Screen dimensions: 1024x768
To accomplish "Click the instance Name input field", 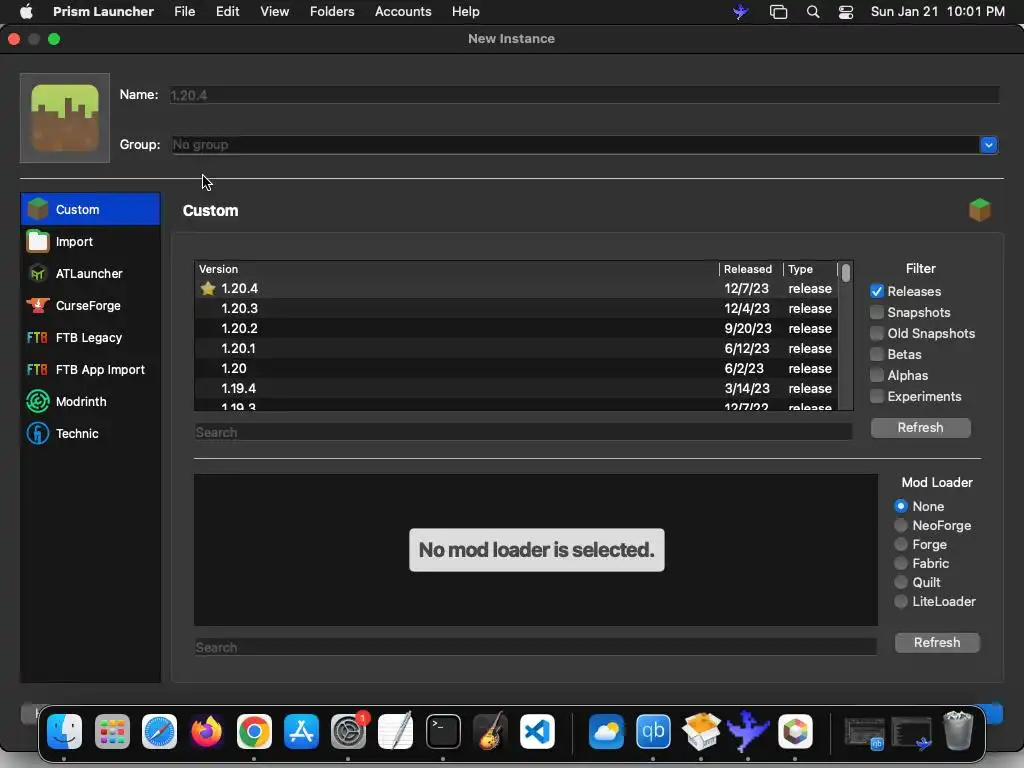I will tap(584, 95).
